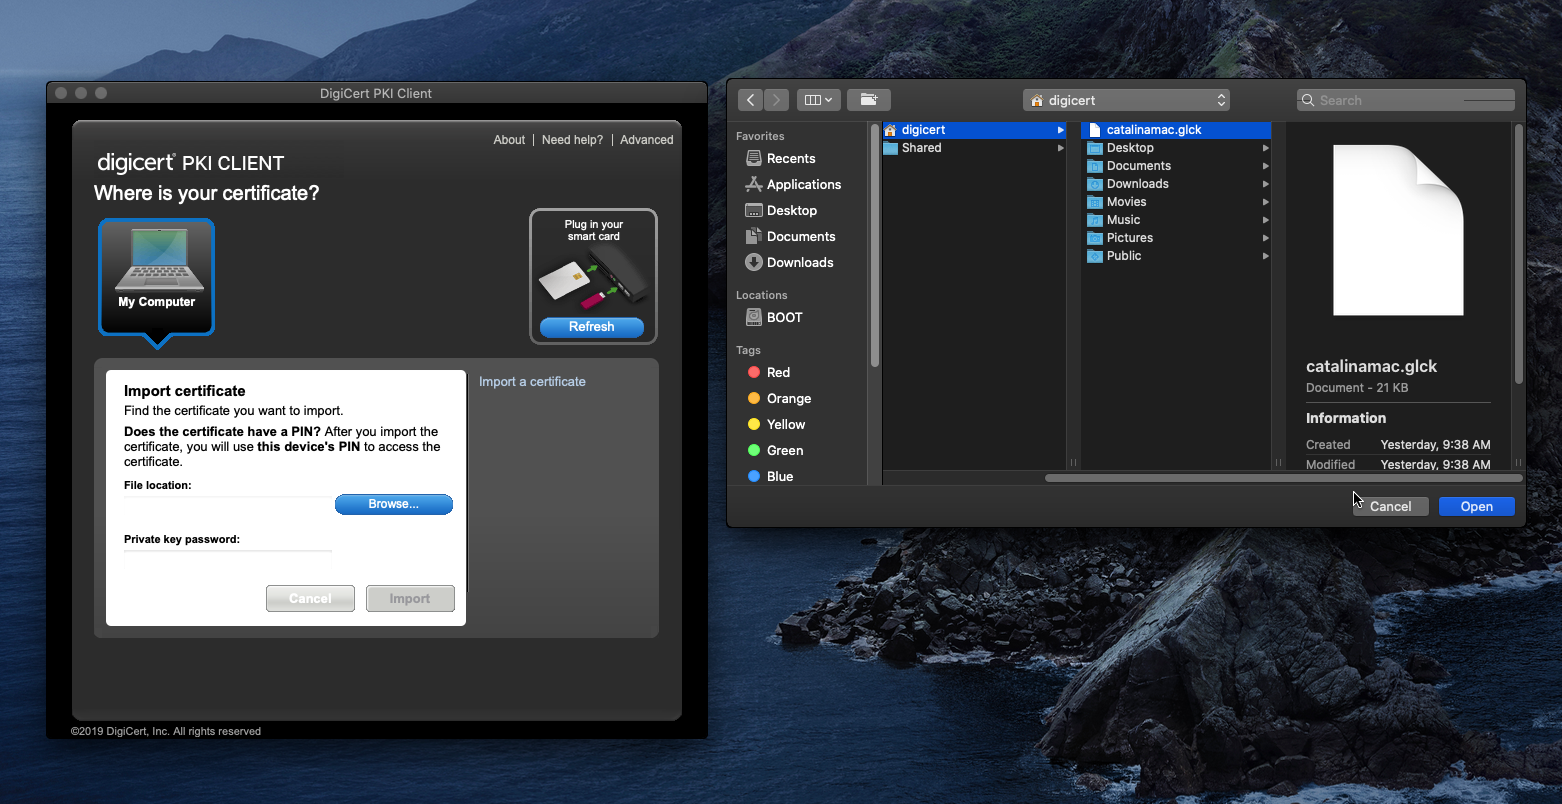Screen dimensions: 1562x804
Task: Open the Downloads folder in column list
Action: 1176,184
